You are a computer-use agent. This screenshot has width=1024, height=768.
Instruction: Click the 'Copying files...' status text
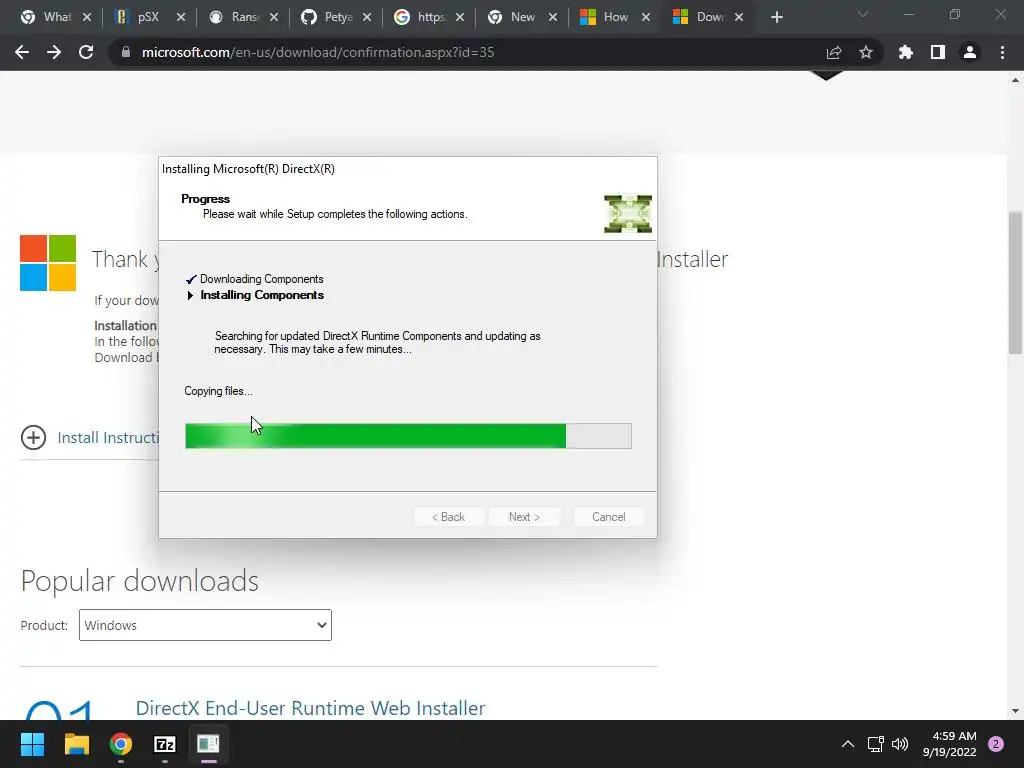[x=218, y=391]
